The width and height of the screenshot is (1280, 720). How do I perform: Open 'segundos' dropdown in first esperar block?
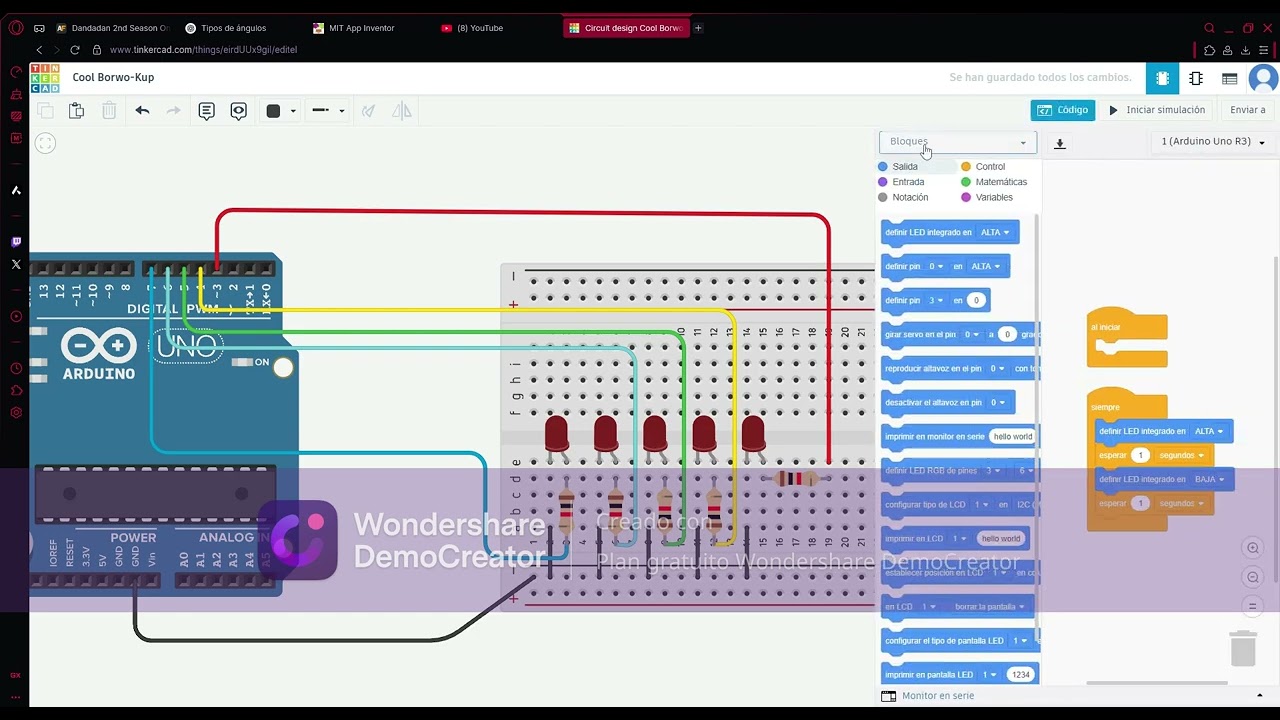click(1182, 455)
